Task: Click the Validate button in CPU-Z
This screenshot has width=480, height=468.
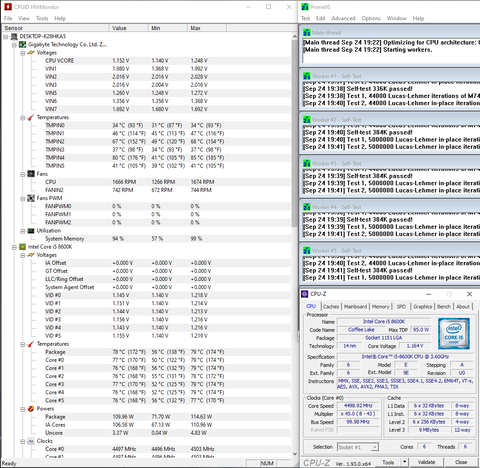Action: (x=426, y=462)
